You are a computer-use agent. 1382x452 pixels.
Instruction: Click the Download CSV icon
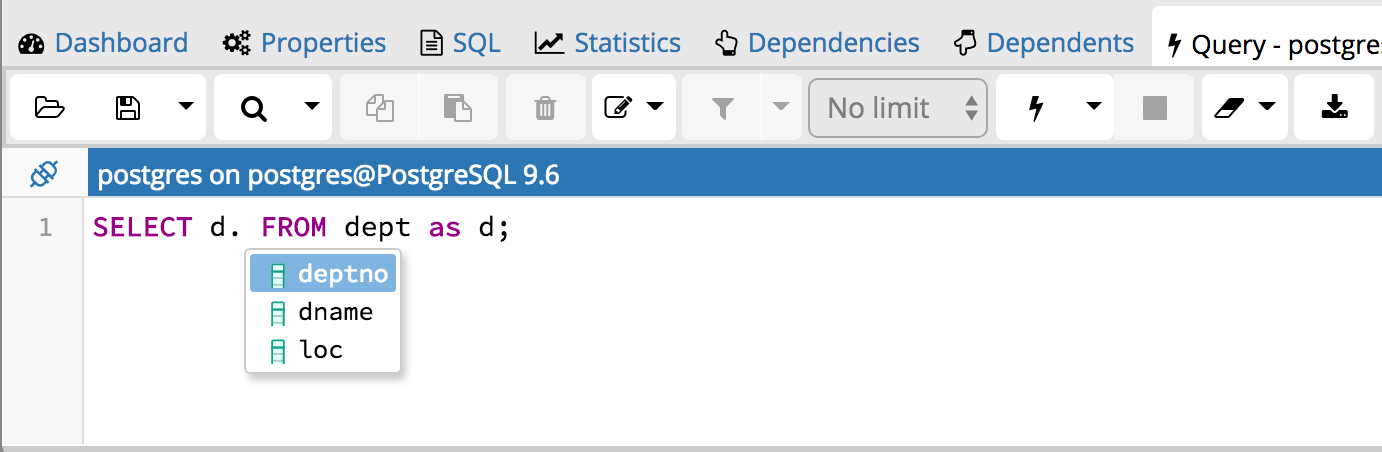[1333, 107]
